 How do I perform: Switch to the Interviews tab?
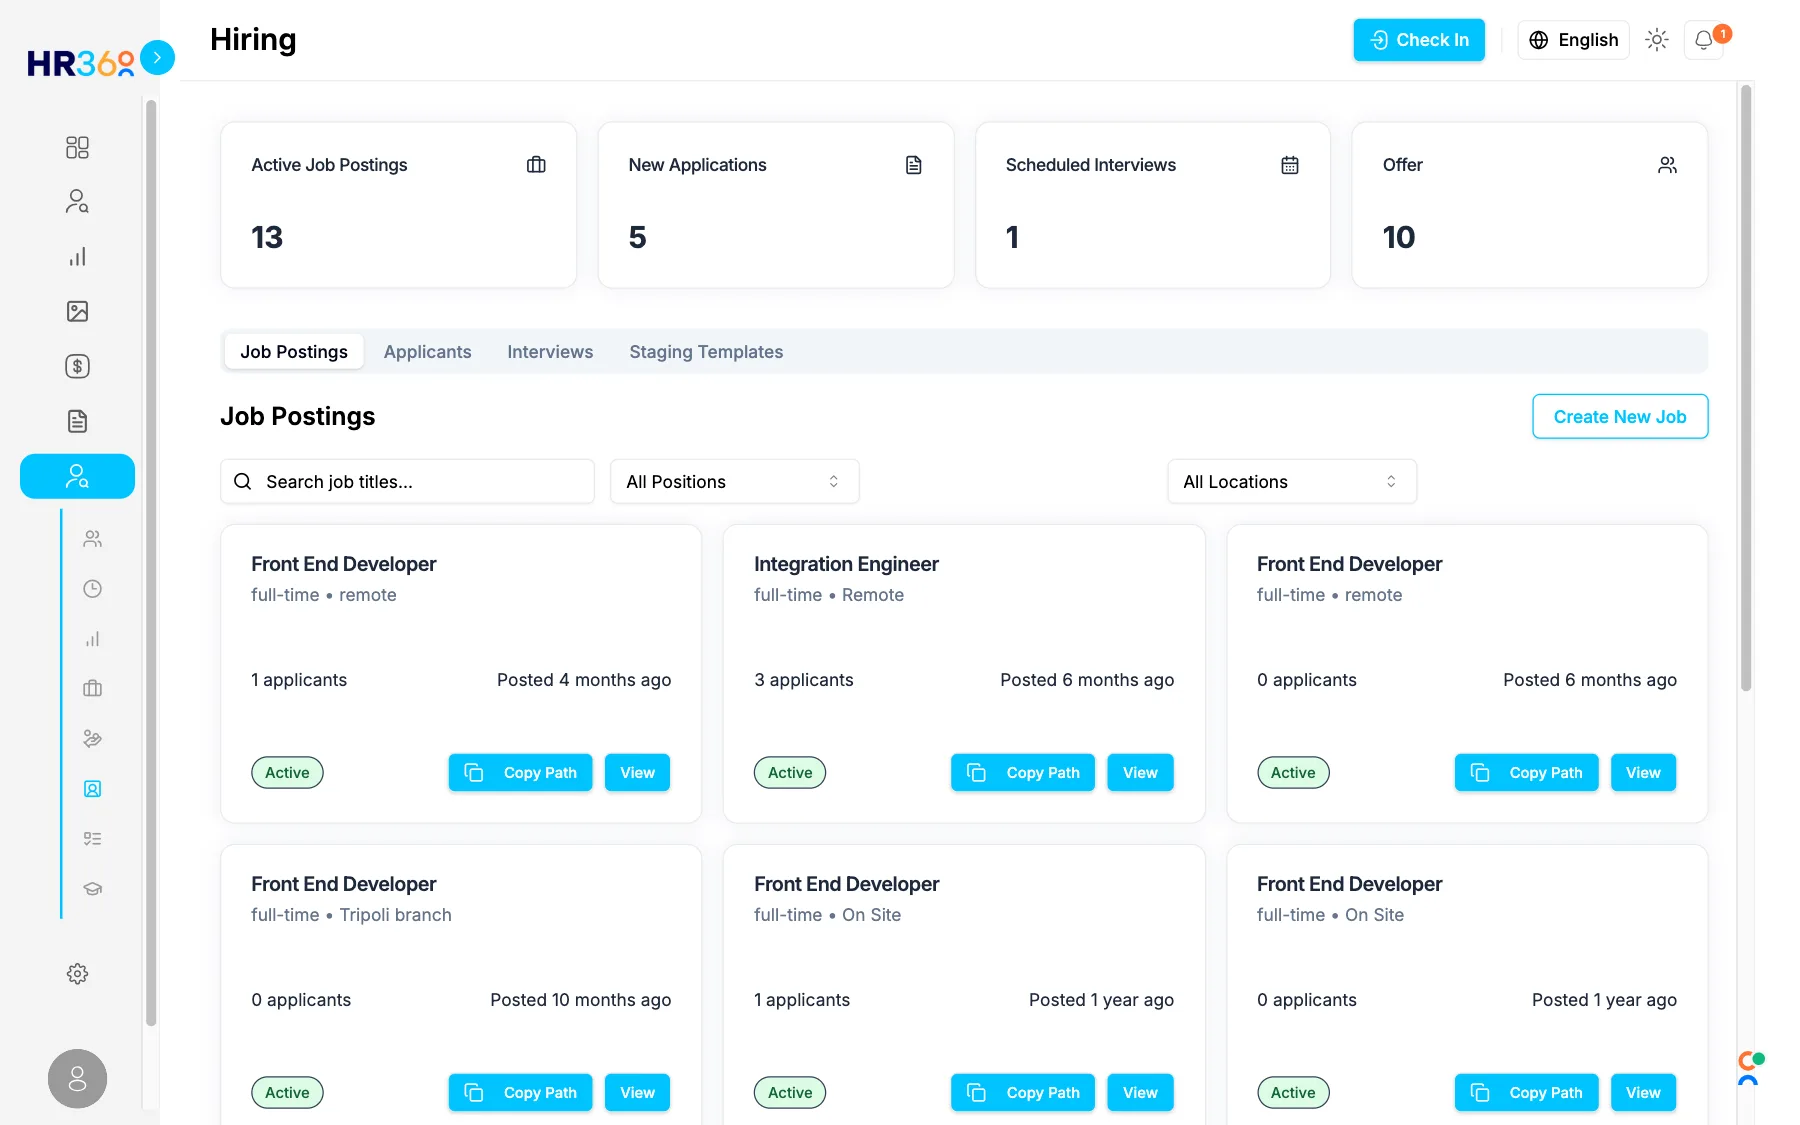550,352
